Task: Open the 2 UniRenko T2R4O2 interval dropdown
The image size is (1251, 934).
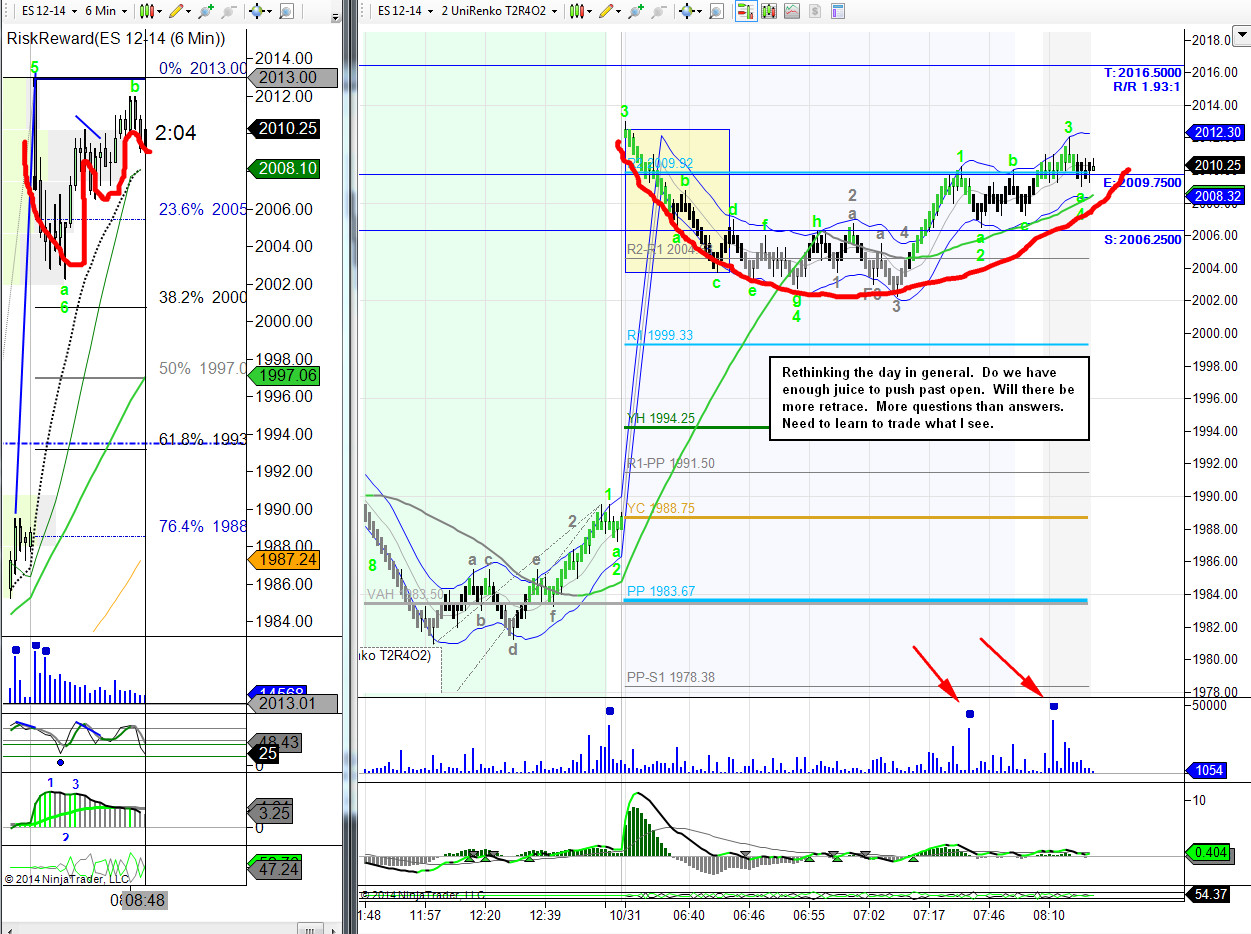Action: [500, 11]
